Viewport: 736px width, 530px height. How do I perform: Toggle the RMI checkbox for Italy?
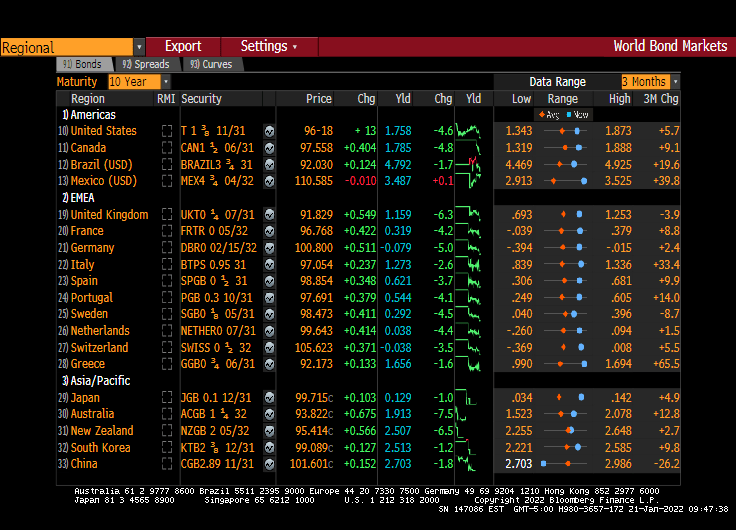[x=167, y=265]
